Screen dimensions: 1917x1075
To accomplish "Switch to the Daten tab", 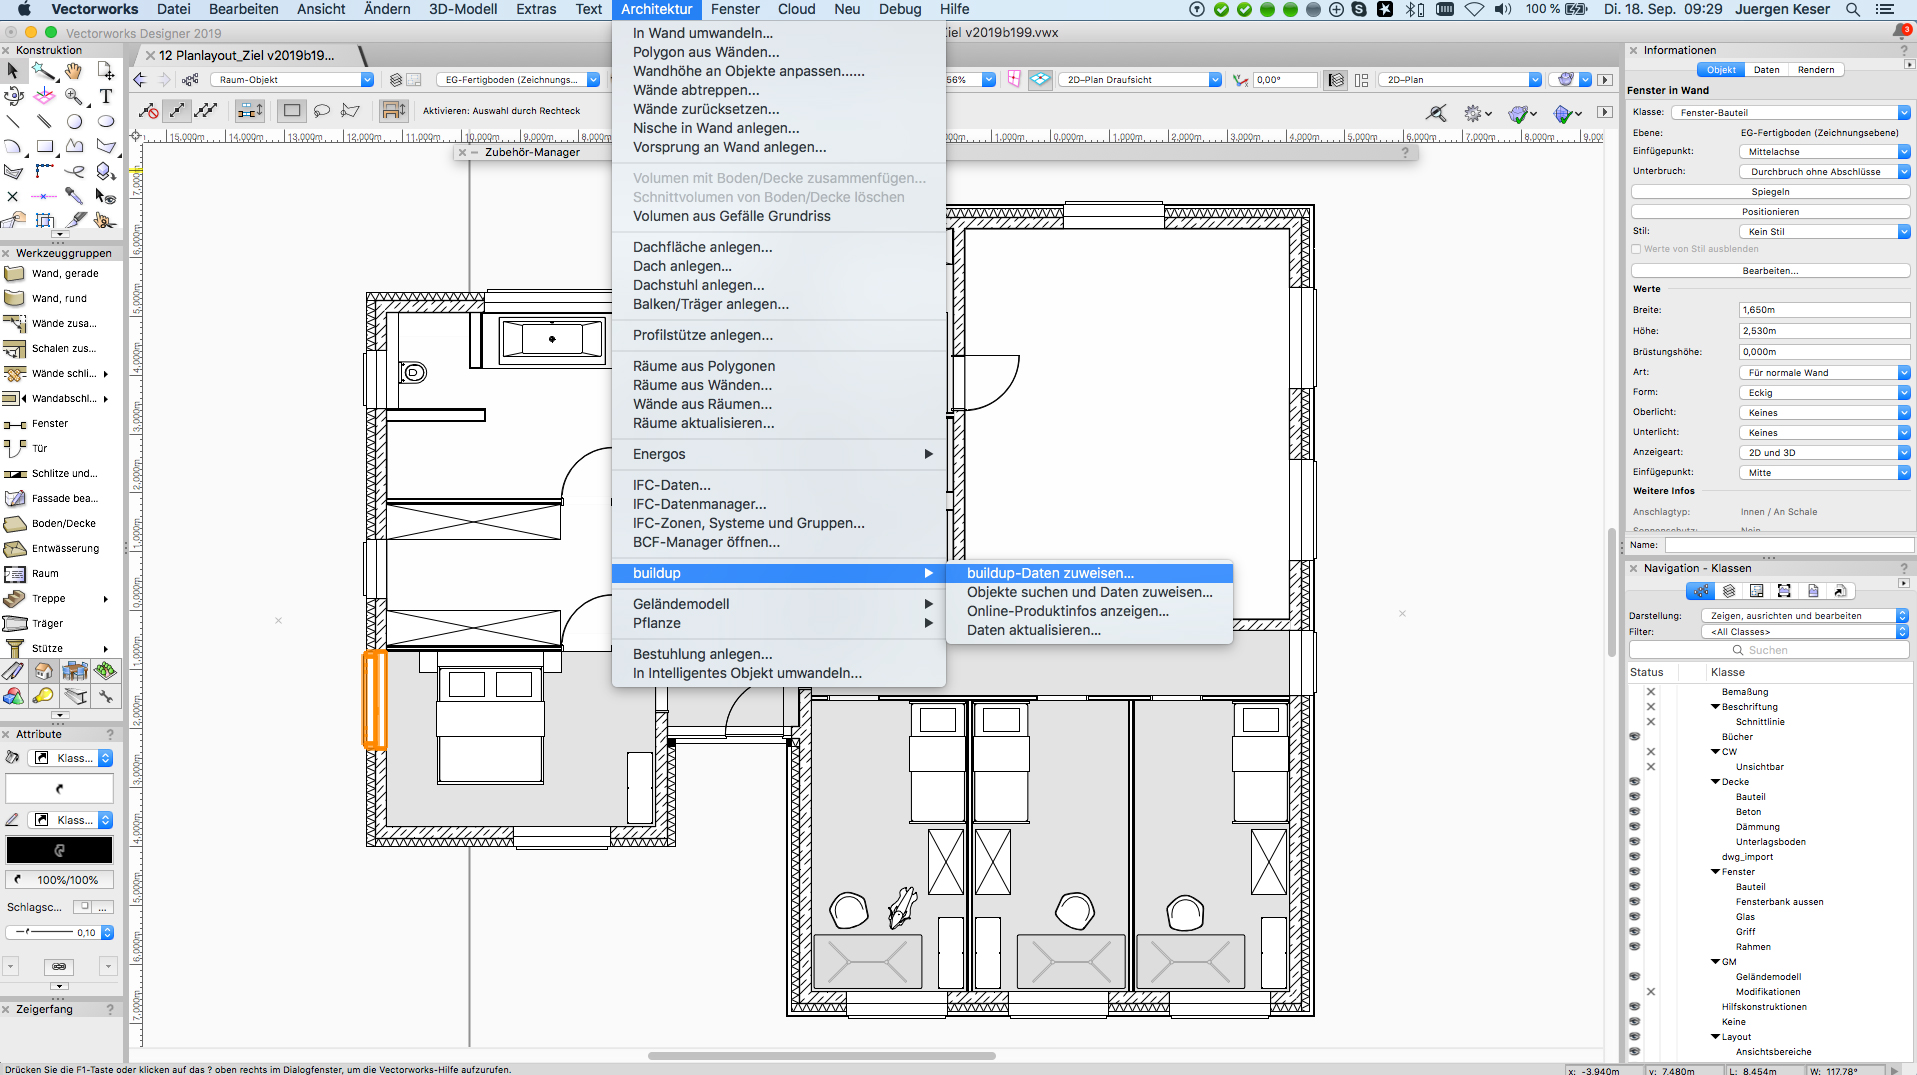I will 1767,70.
